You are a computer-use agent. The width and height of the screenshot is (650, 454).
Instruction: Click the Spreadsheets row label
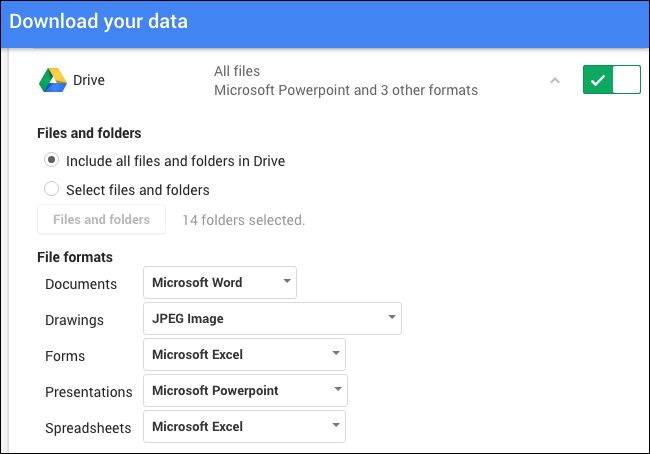(x=88, y=428)
